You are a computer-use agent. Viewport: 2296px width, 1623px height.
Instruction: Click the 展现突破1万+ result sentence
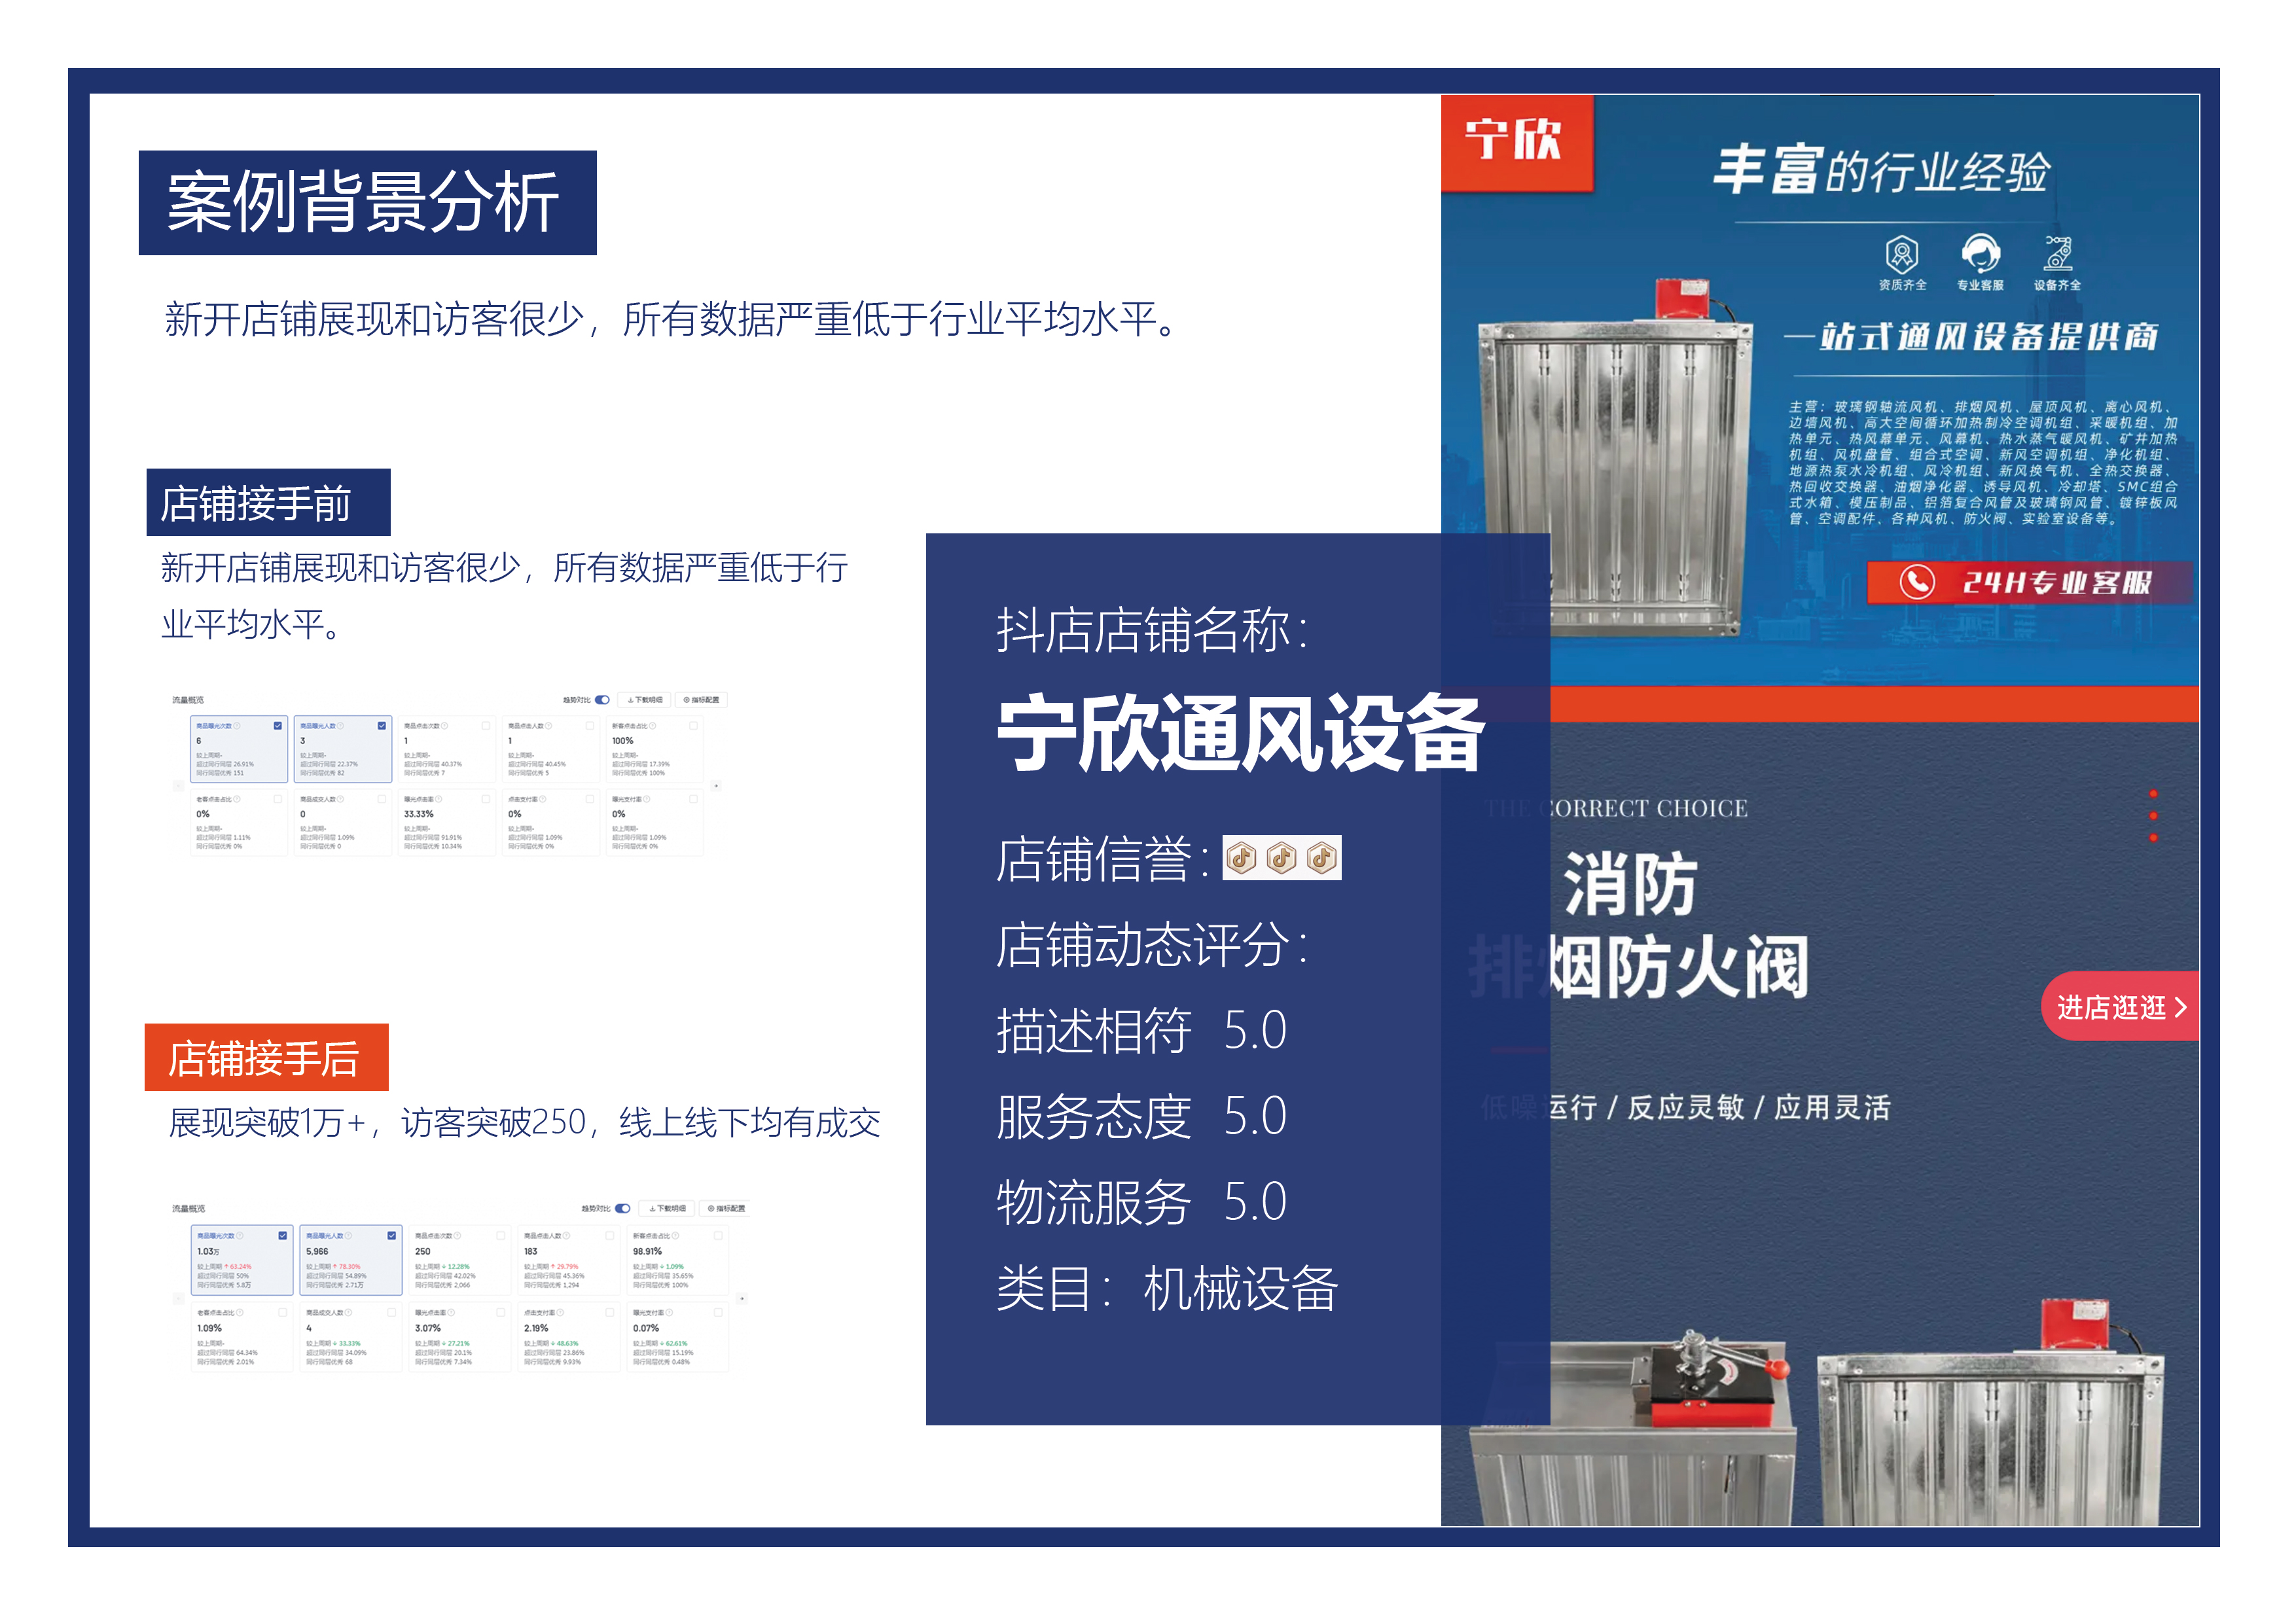[525, 1123]
